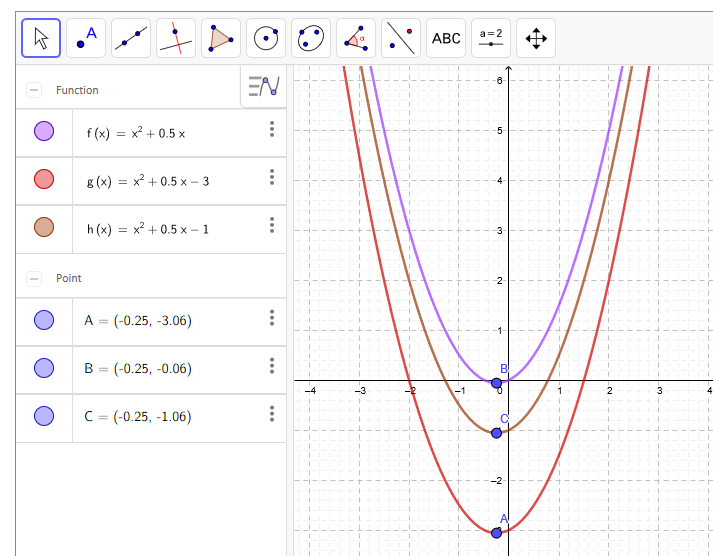Select the Slider a=2 tool
The height and width of the screenshot is (556, 713).
pos(491,39)
